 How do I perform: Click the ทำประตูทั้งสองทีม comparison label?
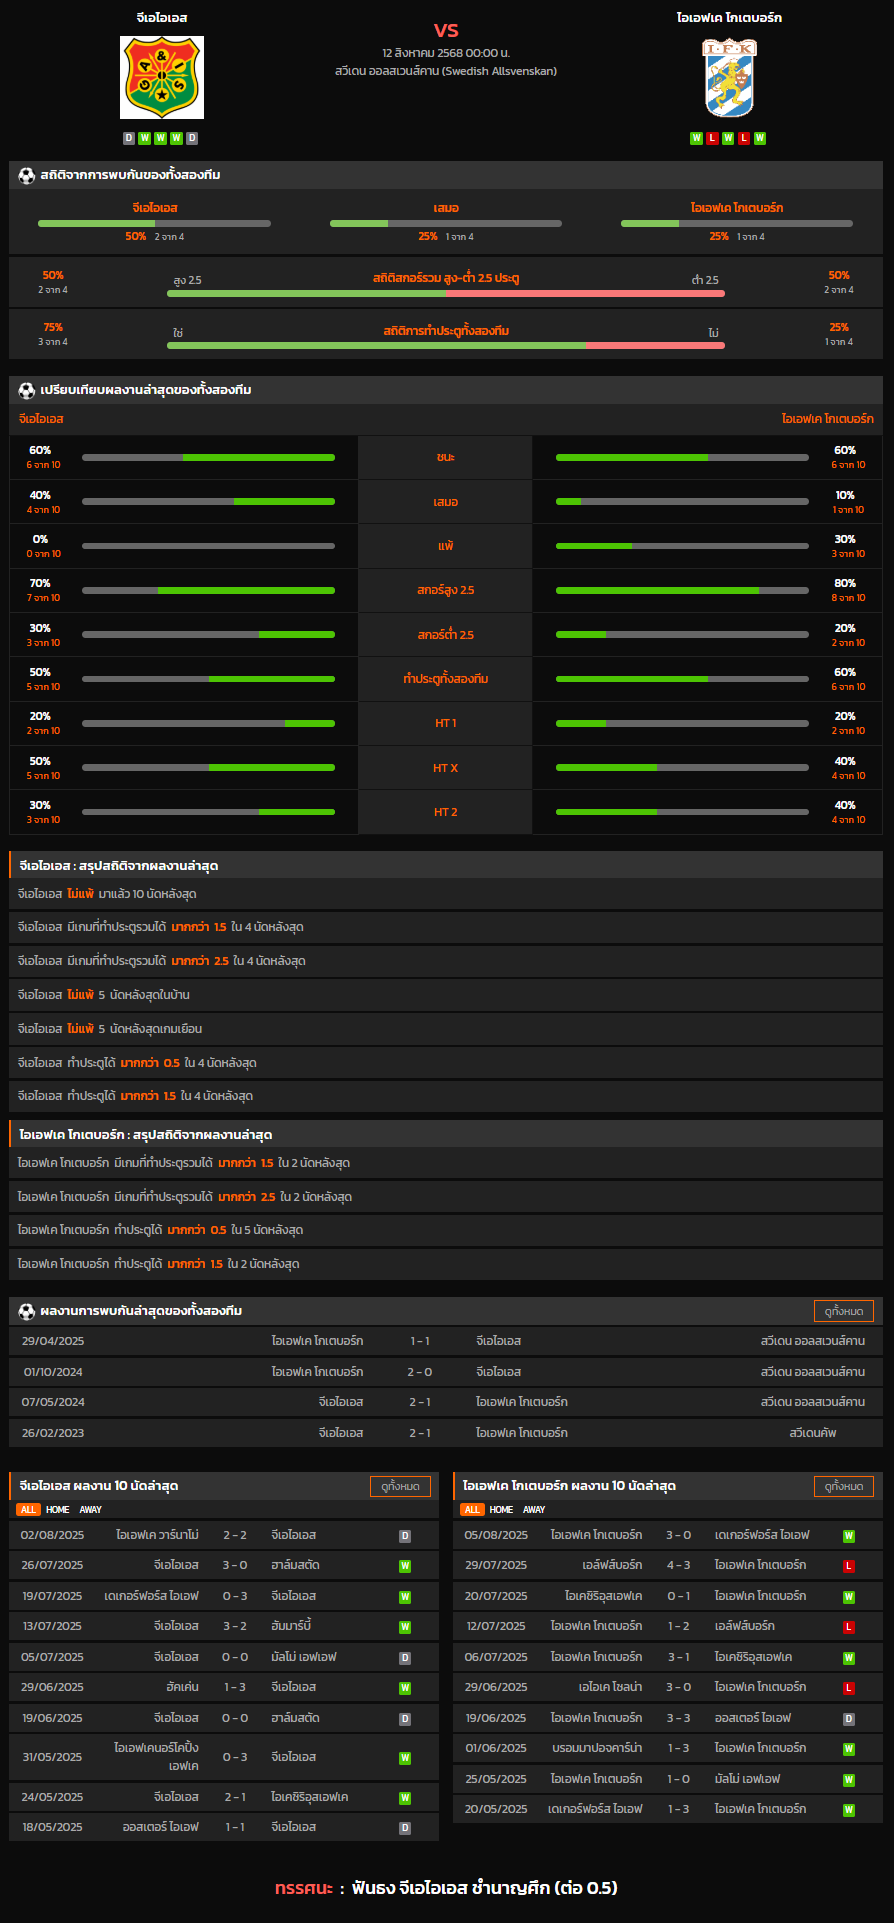[446, 679]
